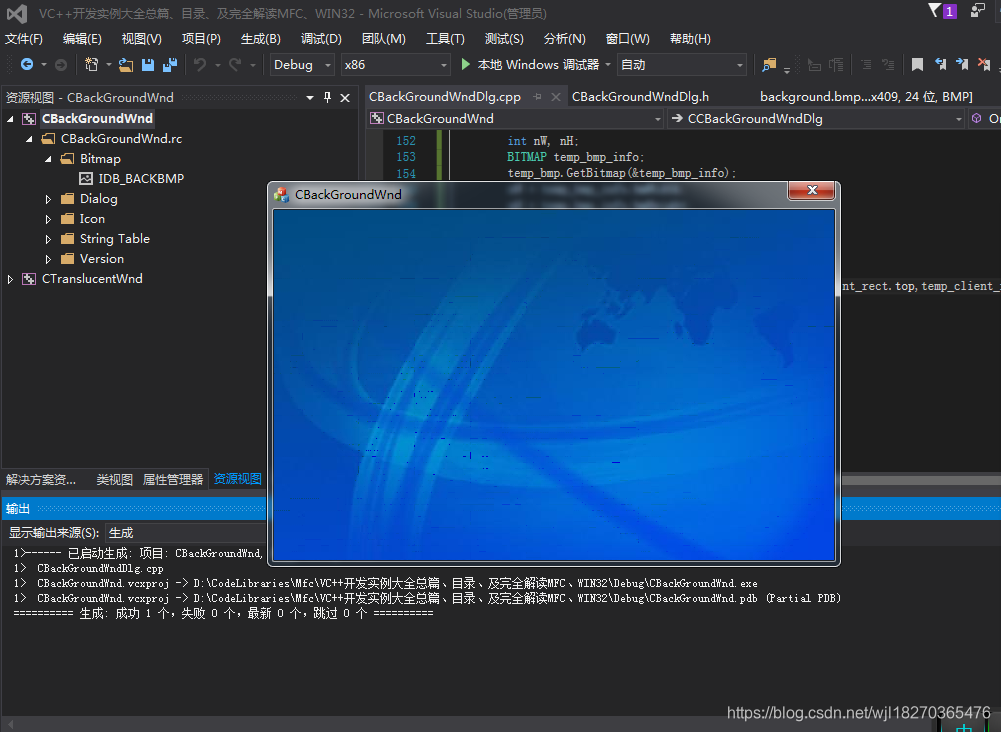This screenshot has width=1001, height=732.
Task: Switch to 类视图 tab
Action: 114,479
